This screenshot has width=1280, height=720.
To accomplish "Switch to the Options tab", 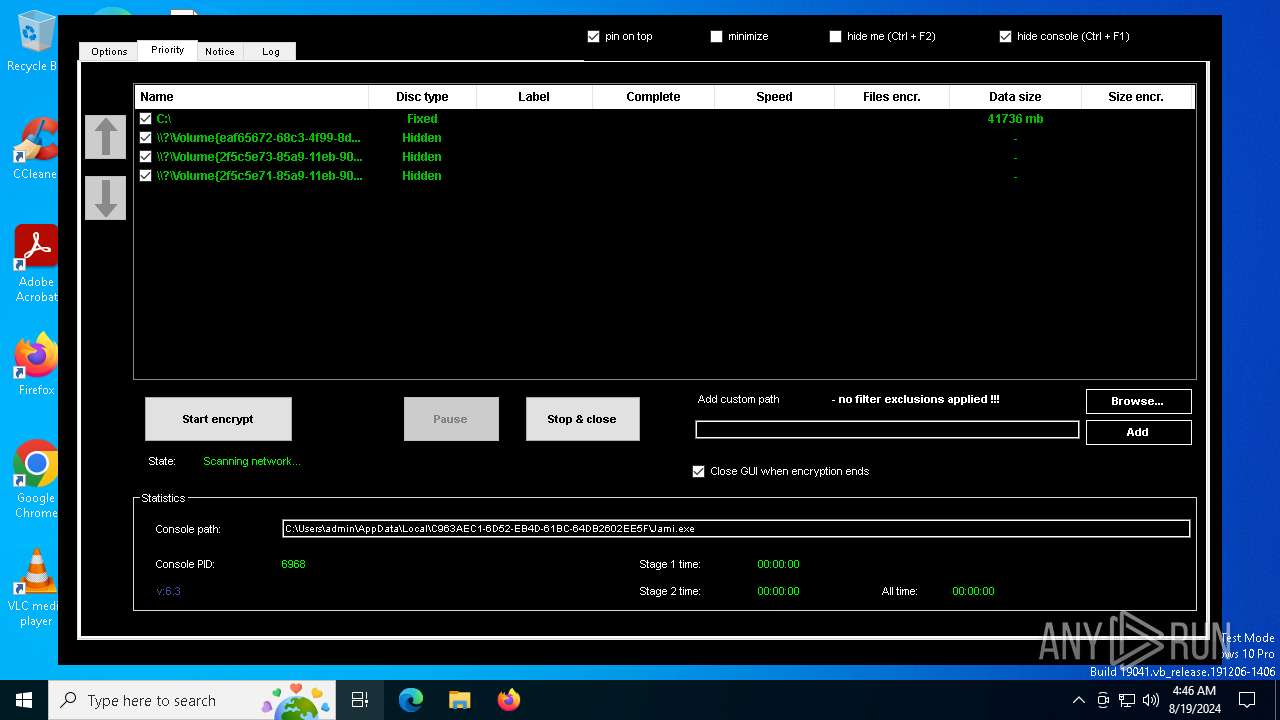I will (x=109, y=51).
